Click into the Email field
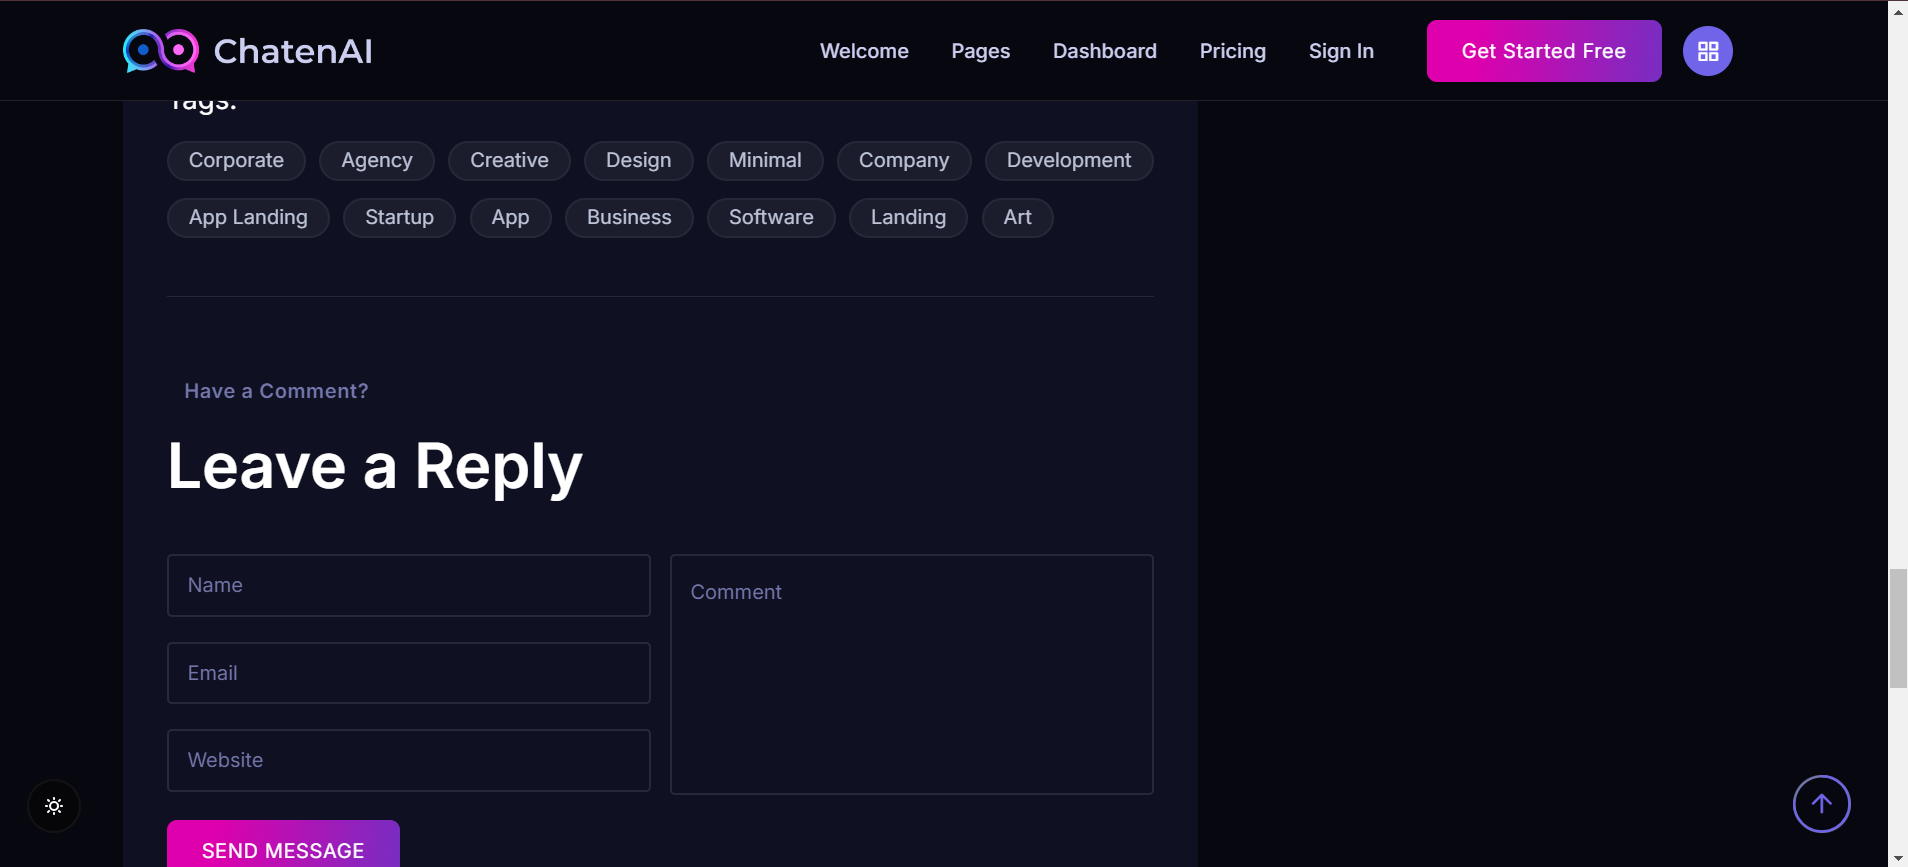 pyautogui.click(x=408, y=673)
